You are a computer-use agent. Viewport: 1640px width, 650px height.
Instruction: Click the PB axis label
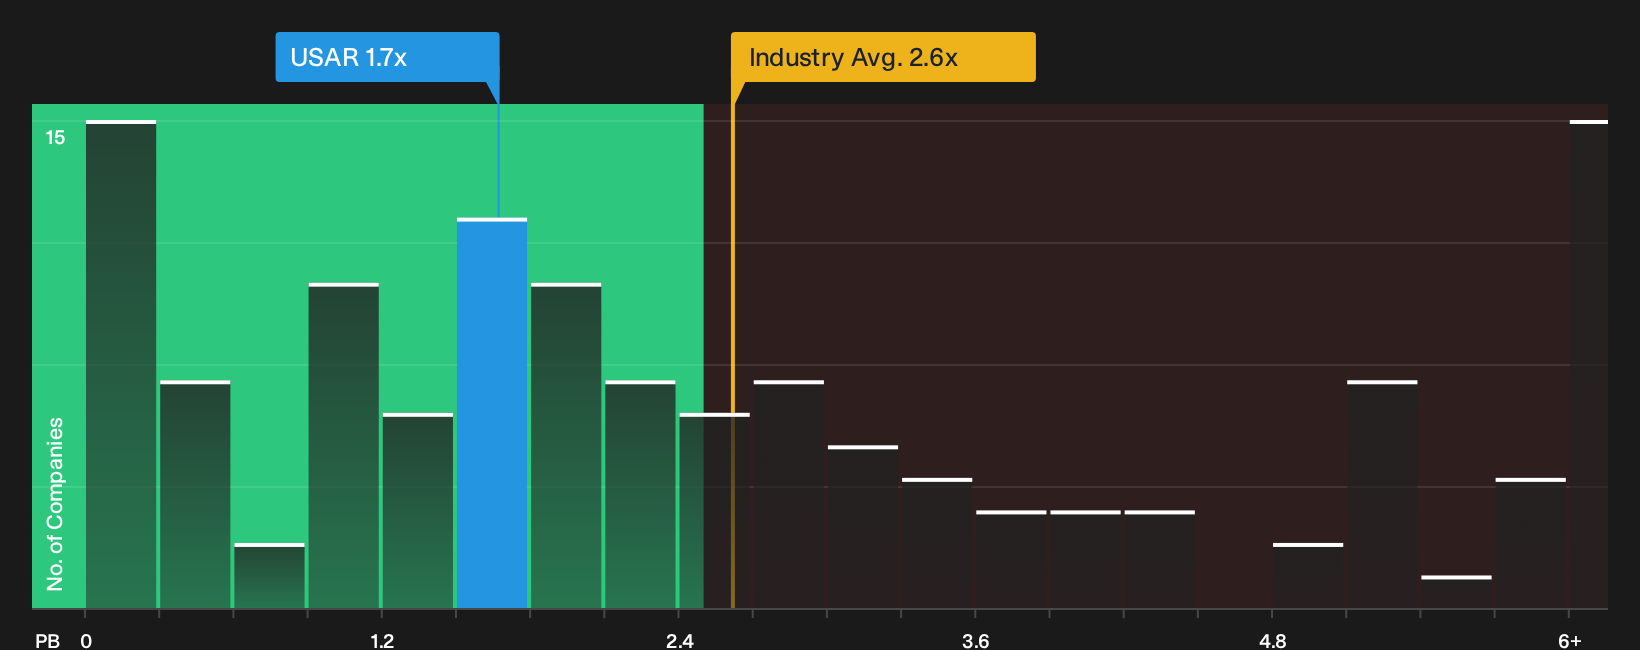pos(47,640)
